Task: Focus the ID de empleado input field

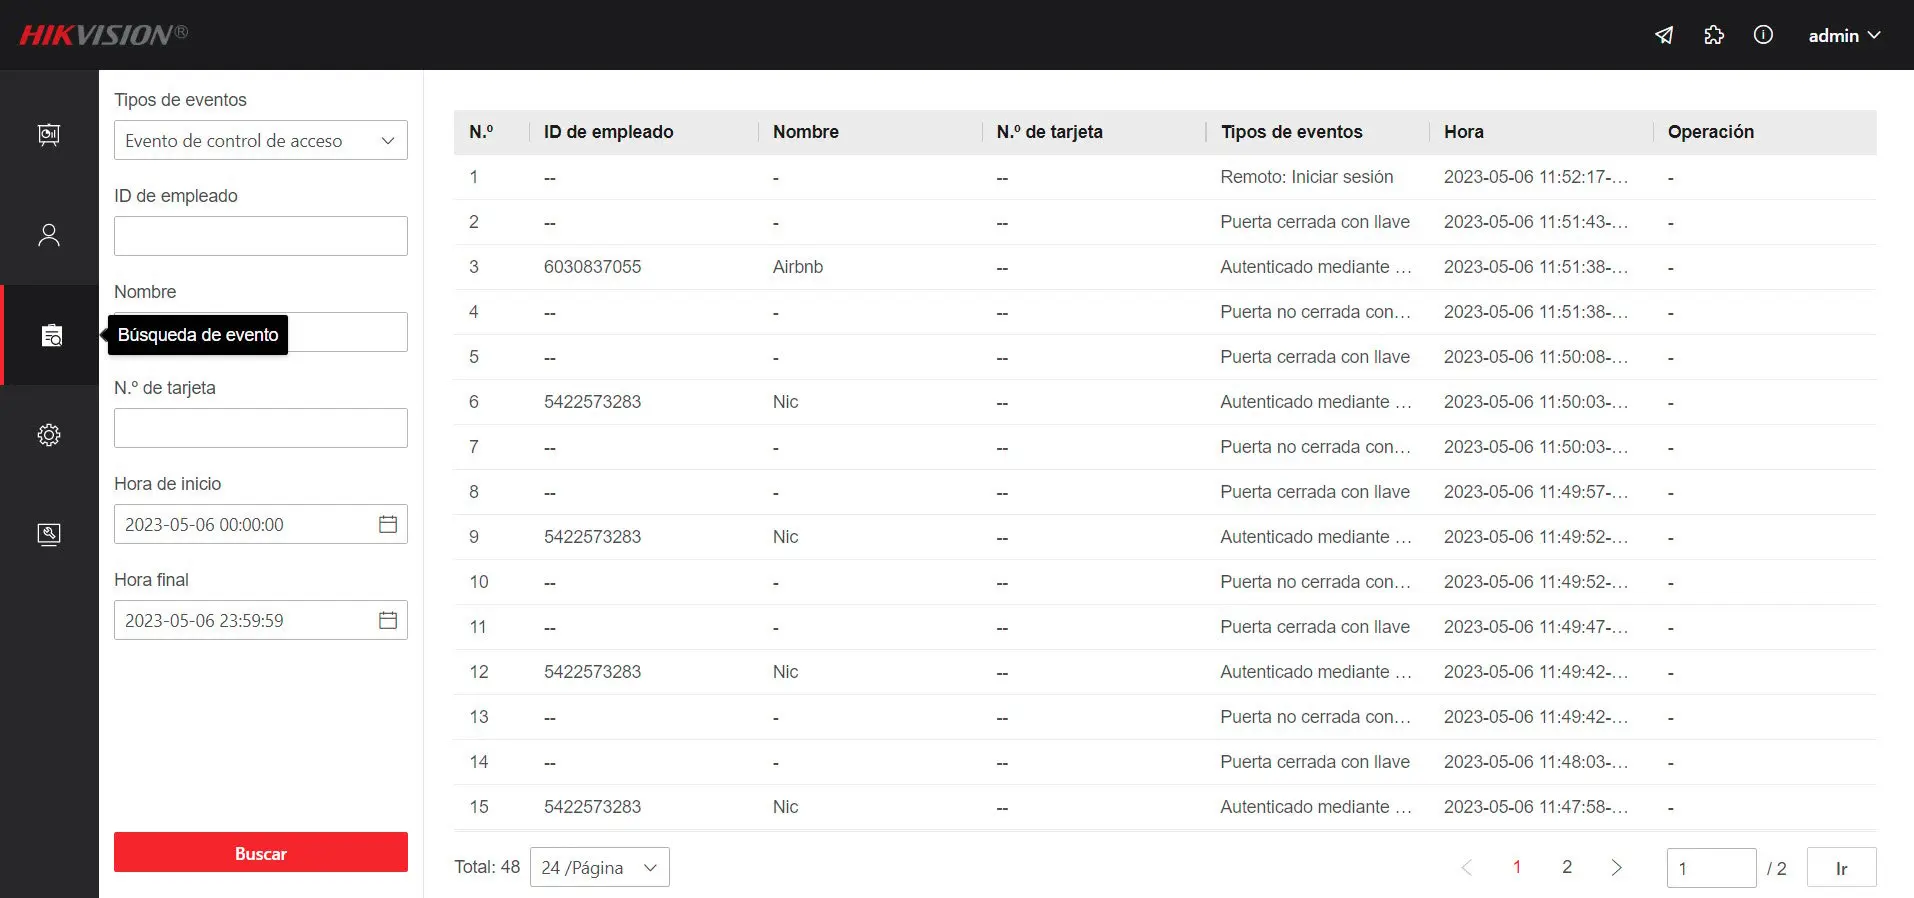Action: coord(260,236)
